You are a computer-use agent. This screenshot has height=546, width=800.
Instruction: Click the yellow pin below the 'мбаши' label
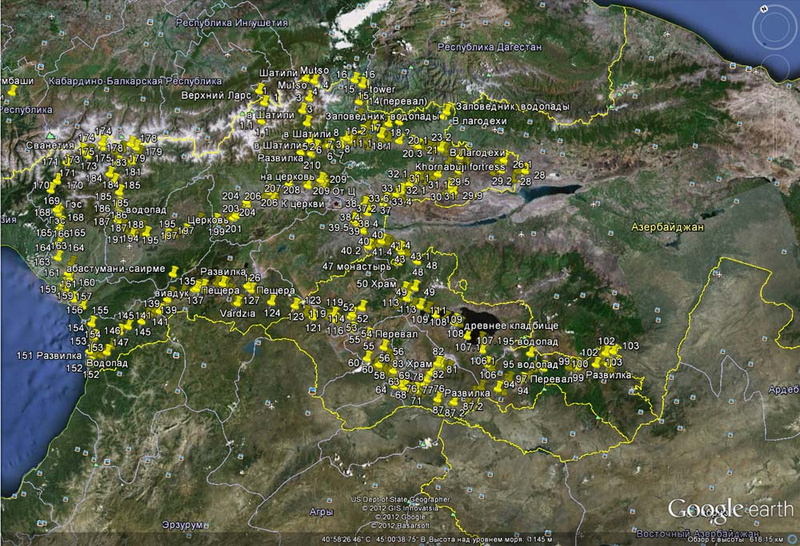tap(13, 91)
